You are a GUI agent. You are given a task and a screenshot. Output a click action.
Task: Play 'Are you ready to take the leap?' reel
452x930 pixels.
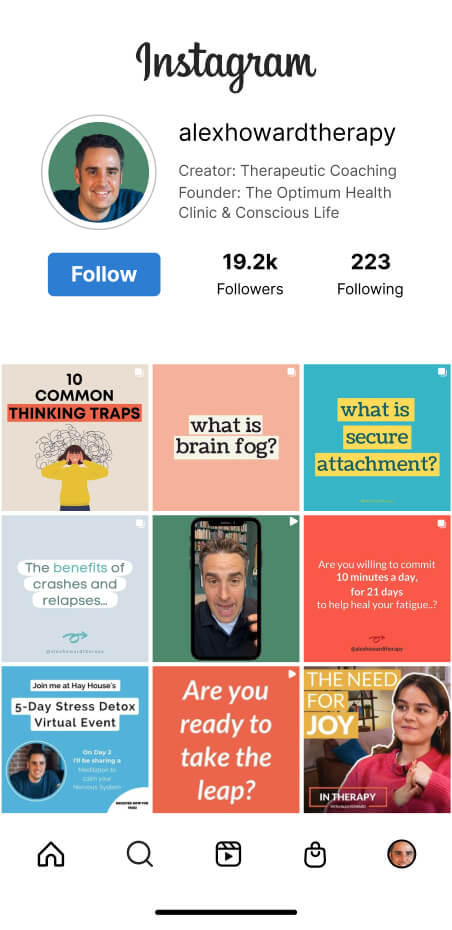tap(226, 739)
